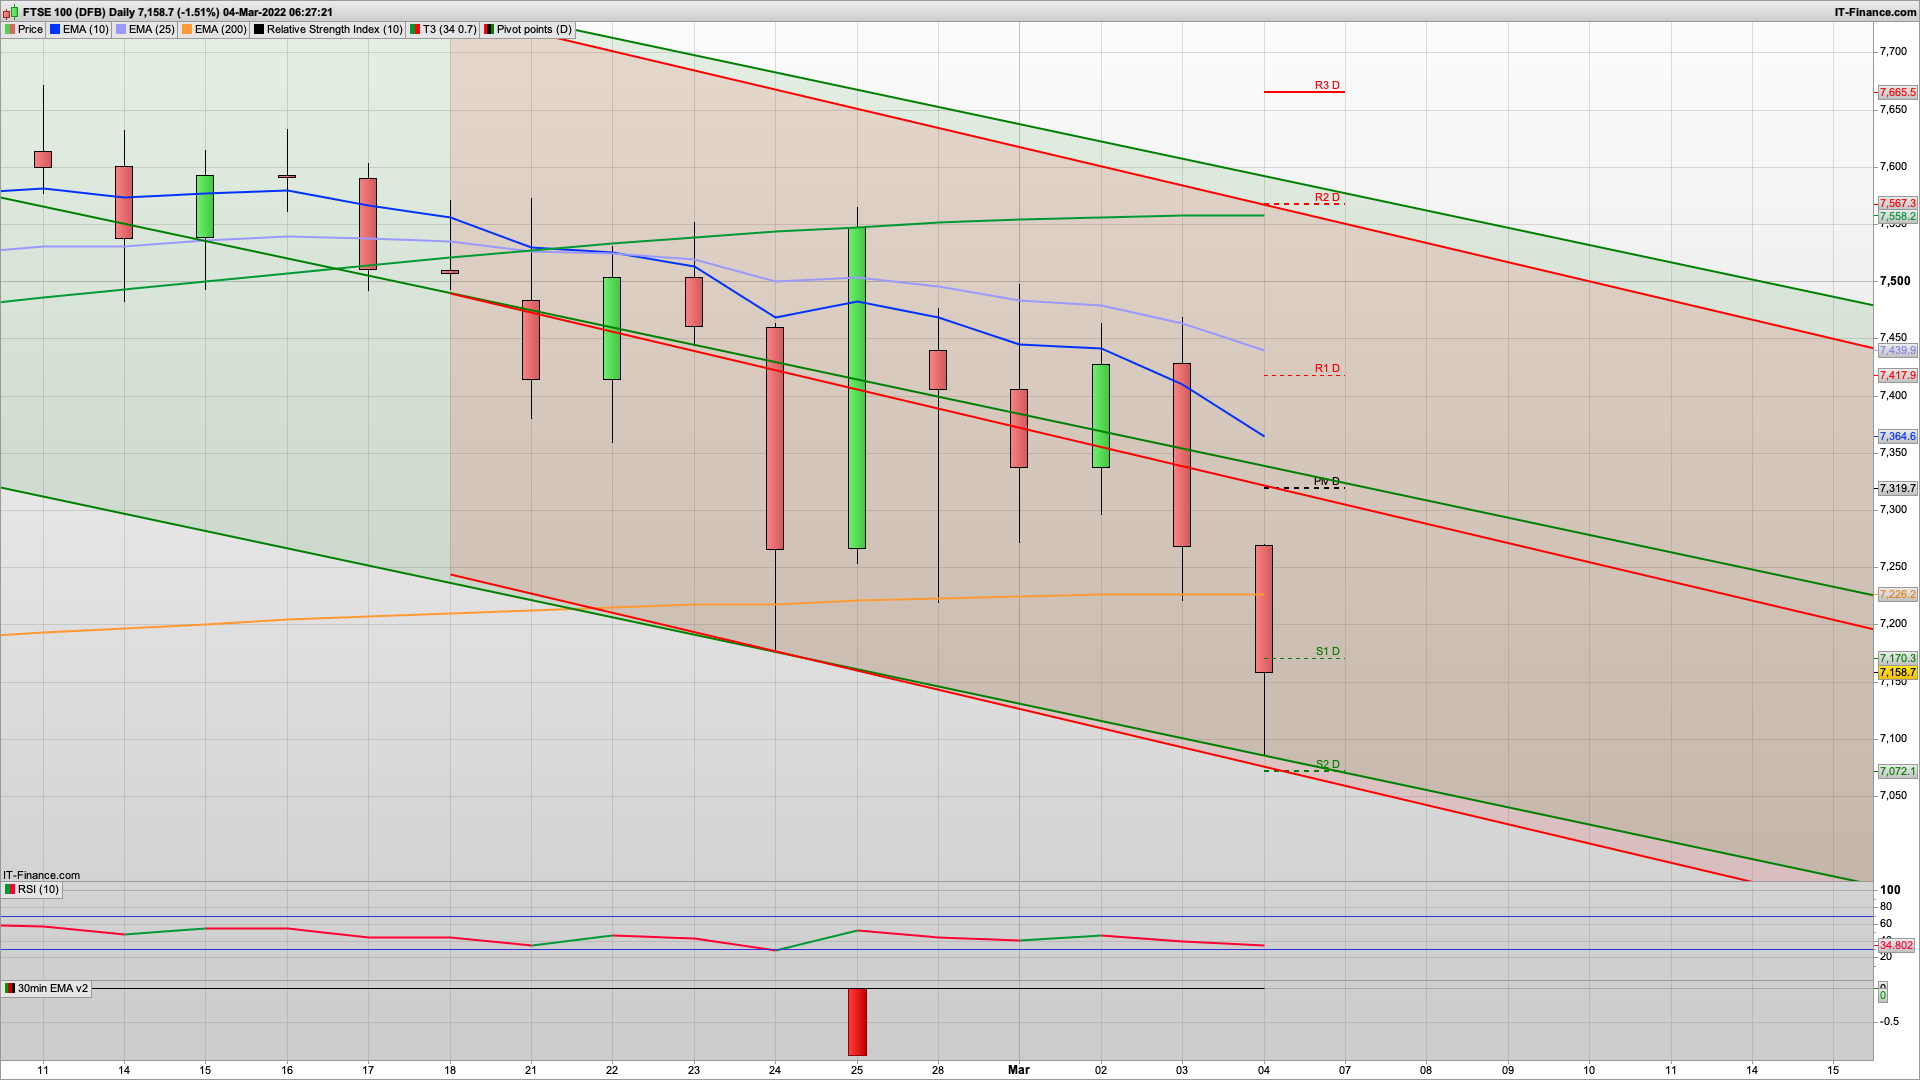Click the 7,364.6 EMA 10 axis tag
The width and height of the screenshot is (1920, 1080).
(1897, 436)
